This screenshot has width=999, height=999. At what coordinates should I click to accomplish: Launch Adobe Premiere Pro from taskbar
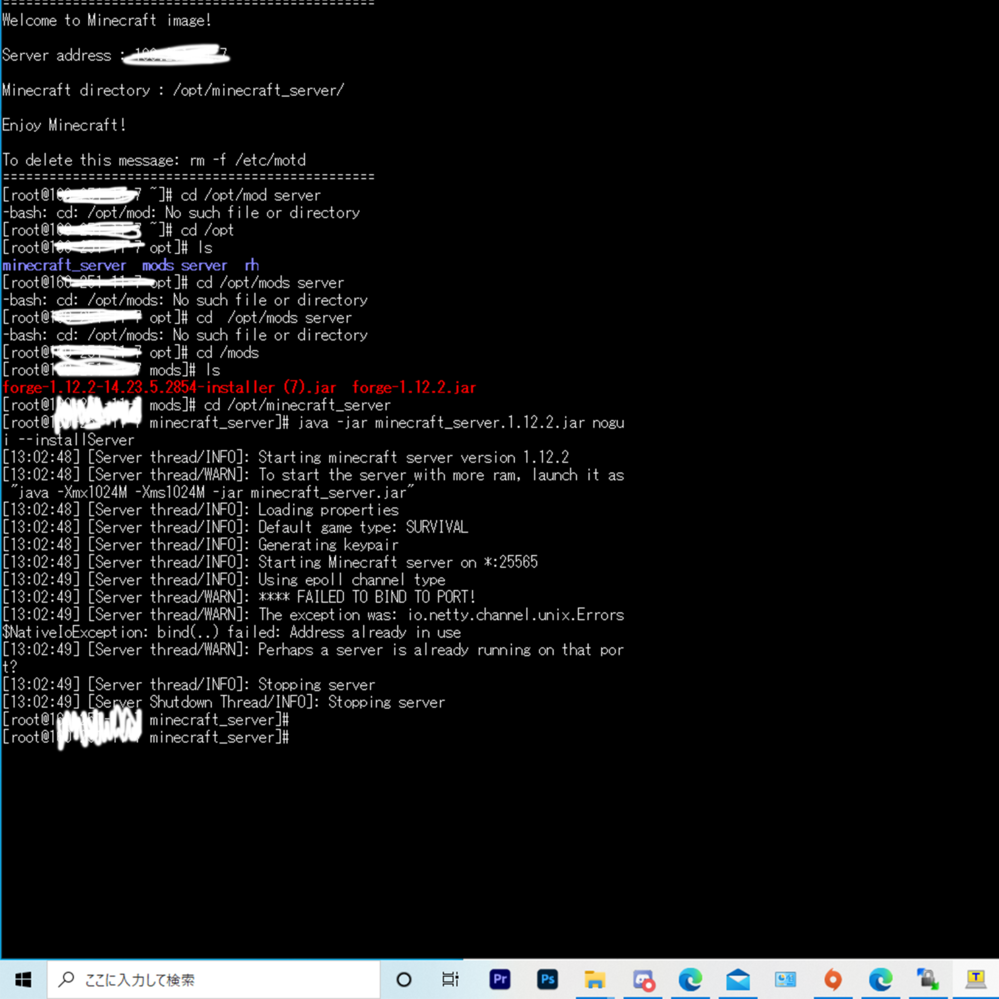tap(500, 979)
